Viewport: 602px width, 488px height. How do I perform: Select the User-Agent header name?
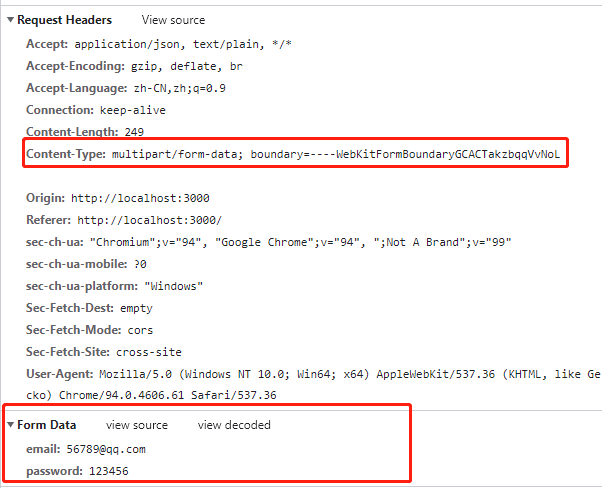(x=56, y=374)
